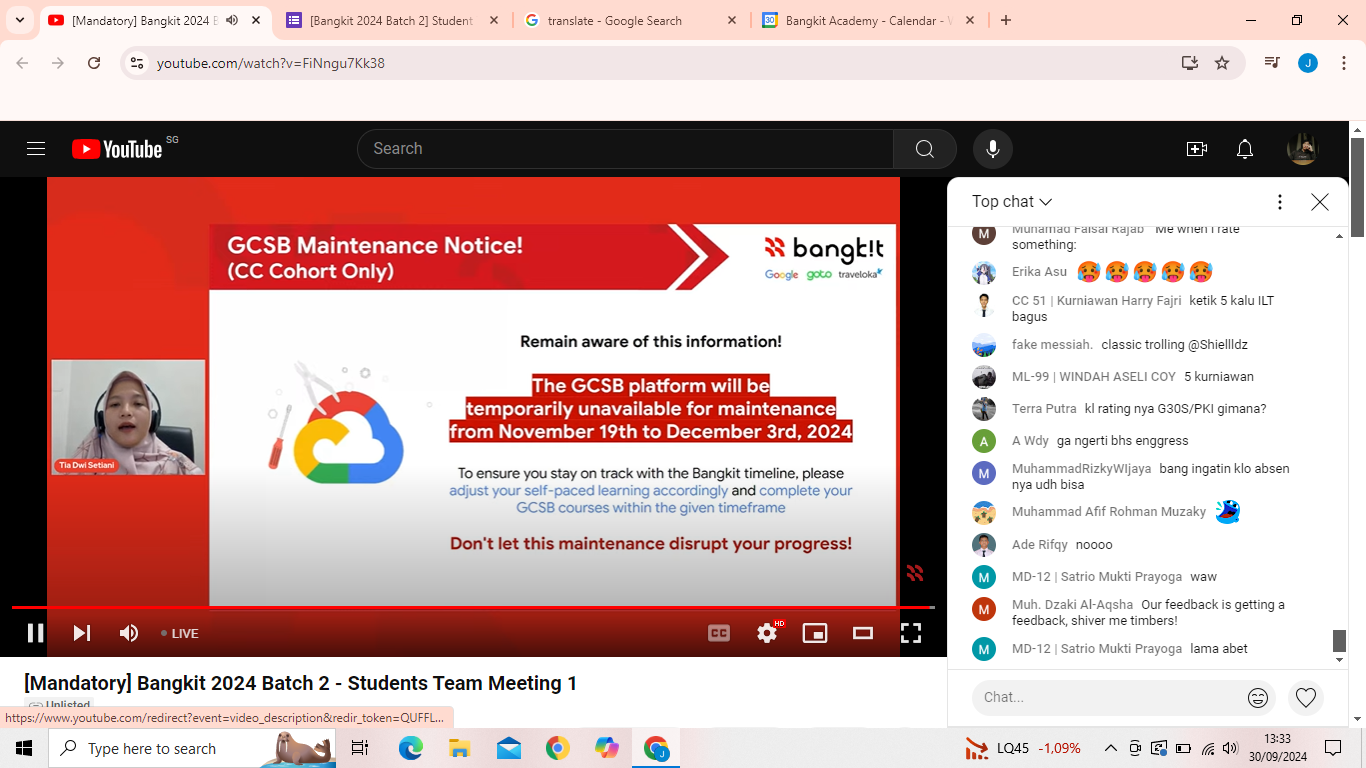Screen dimensions: 1366x768
Task: Enter fullscreen mode
Action: (x=911, y=633)
